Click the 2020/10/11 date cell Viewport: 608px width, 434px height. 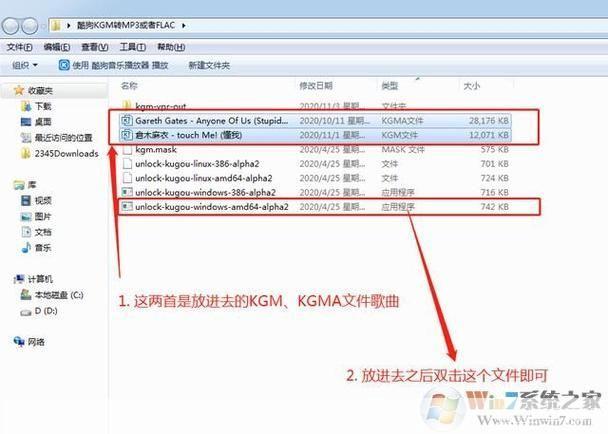click(x=333, y=121)
